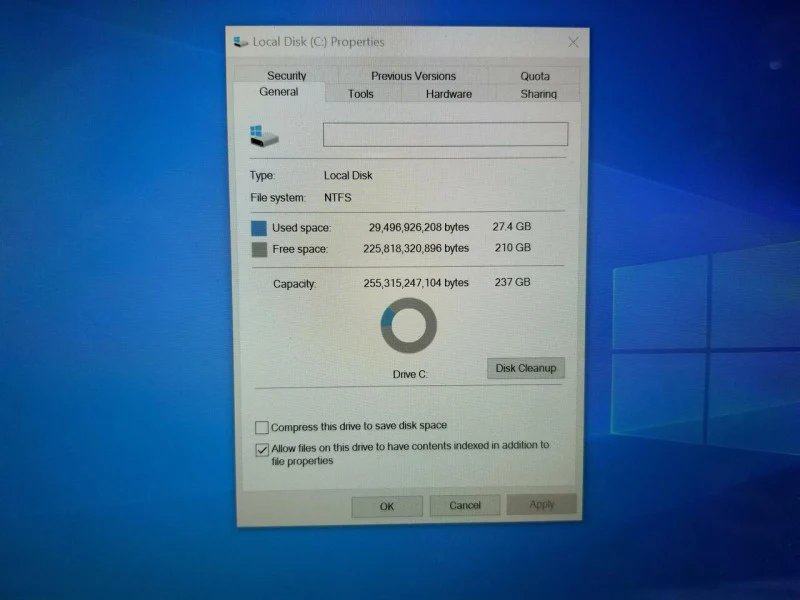Click the blue Used space color square
The width and height of the screenshot is (800, 600).
[259, 228]
